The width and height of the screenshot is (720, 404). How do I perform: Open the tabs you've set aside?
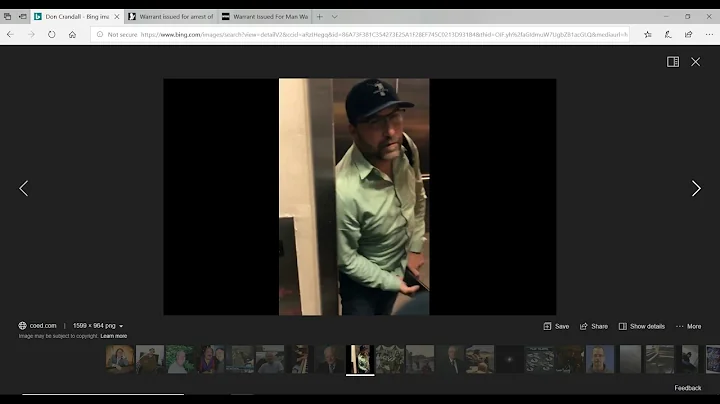tap(7, 17)
